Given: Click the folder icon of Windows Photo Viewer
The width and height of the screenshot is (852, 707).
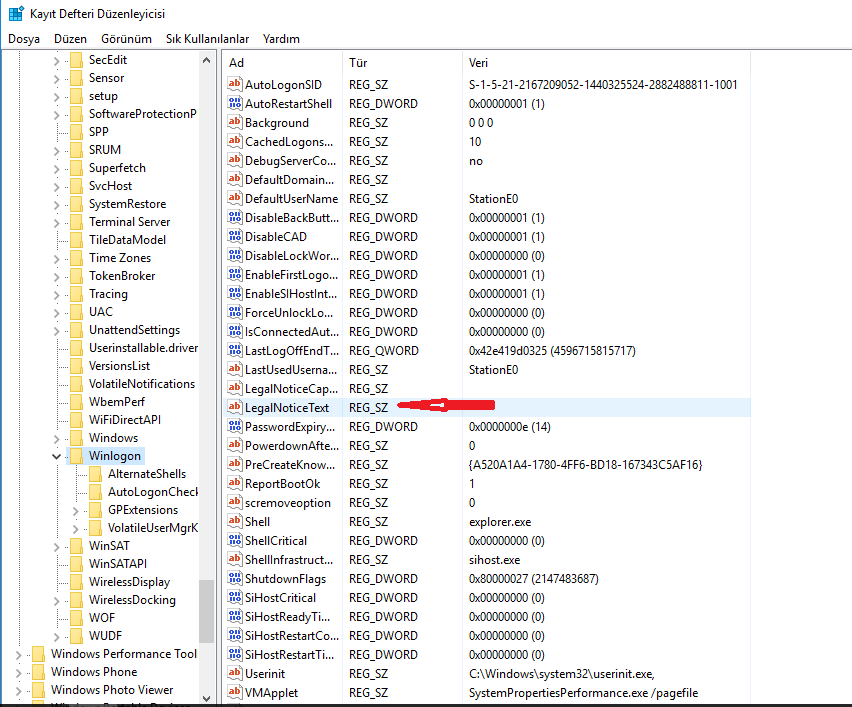Looking at the screenshot, I should (39, 690).
